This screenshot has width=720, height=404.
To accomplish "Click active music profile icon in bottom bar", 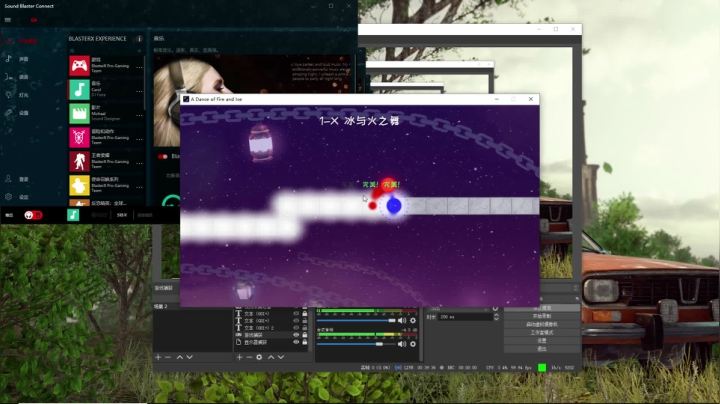I will (x=73, y=215).
